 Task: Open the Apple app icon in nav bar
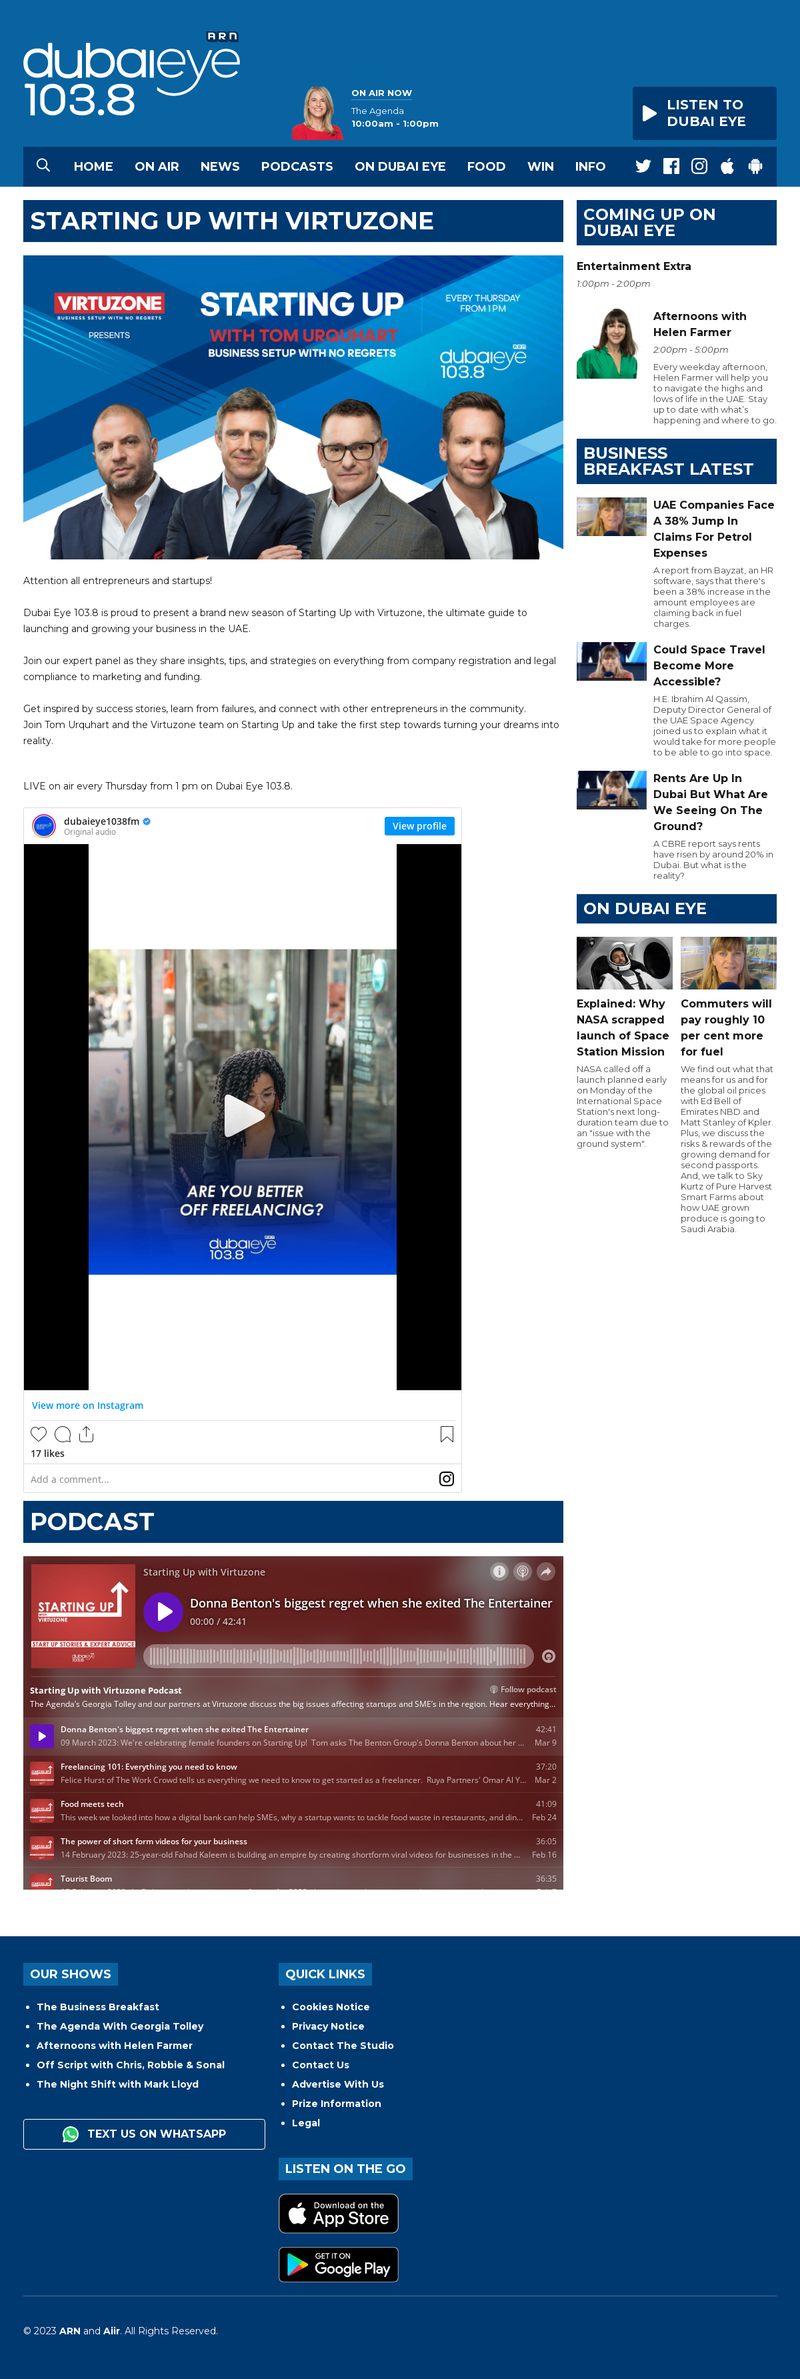(727, 166)
